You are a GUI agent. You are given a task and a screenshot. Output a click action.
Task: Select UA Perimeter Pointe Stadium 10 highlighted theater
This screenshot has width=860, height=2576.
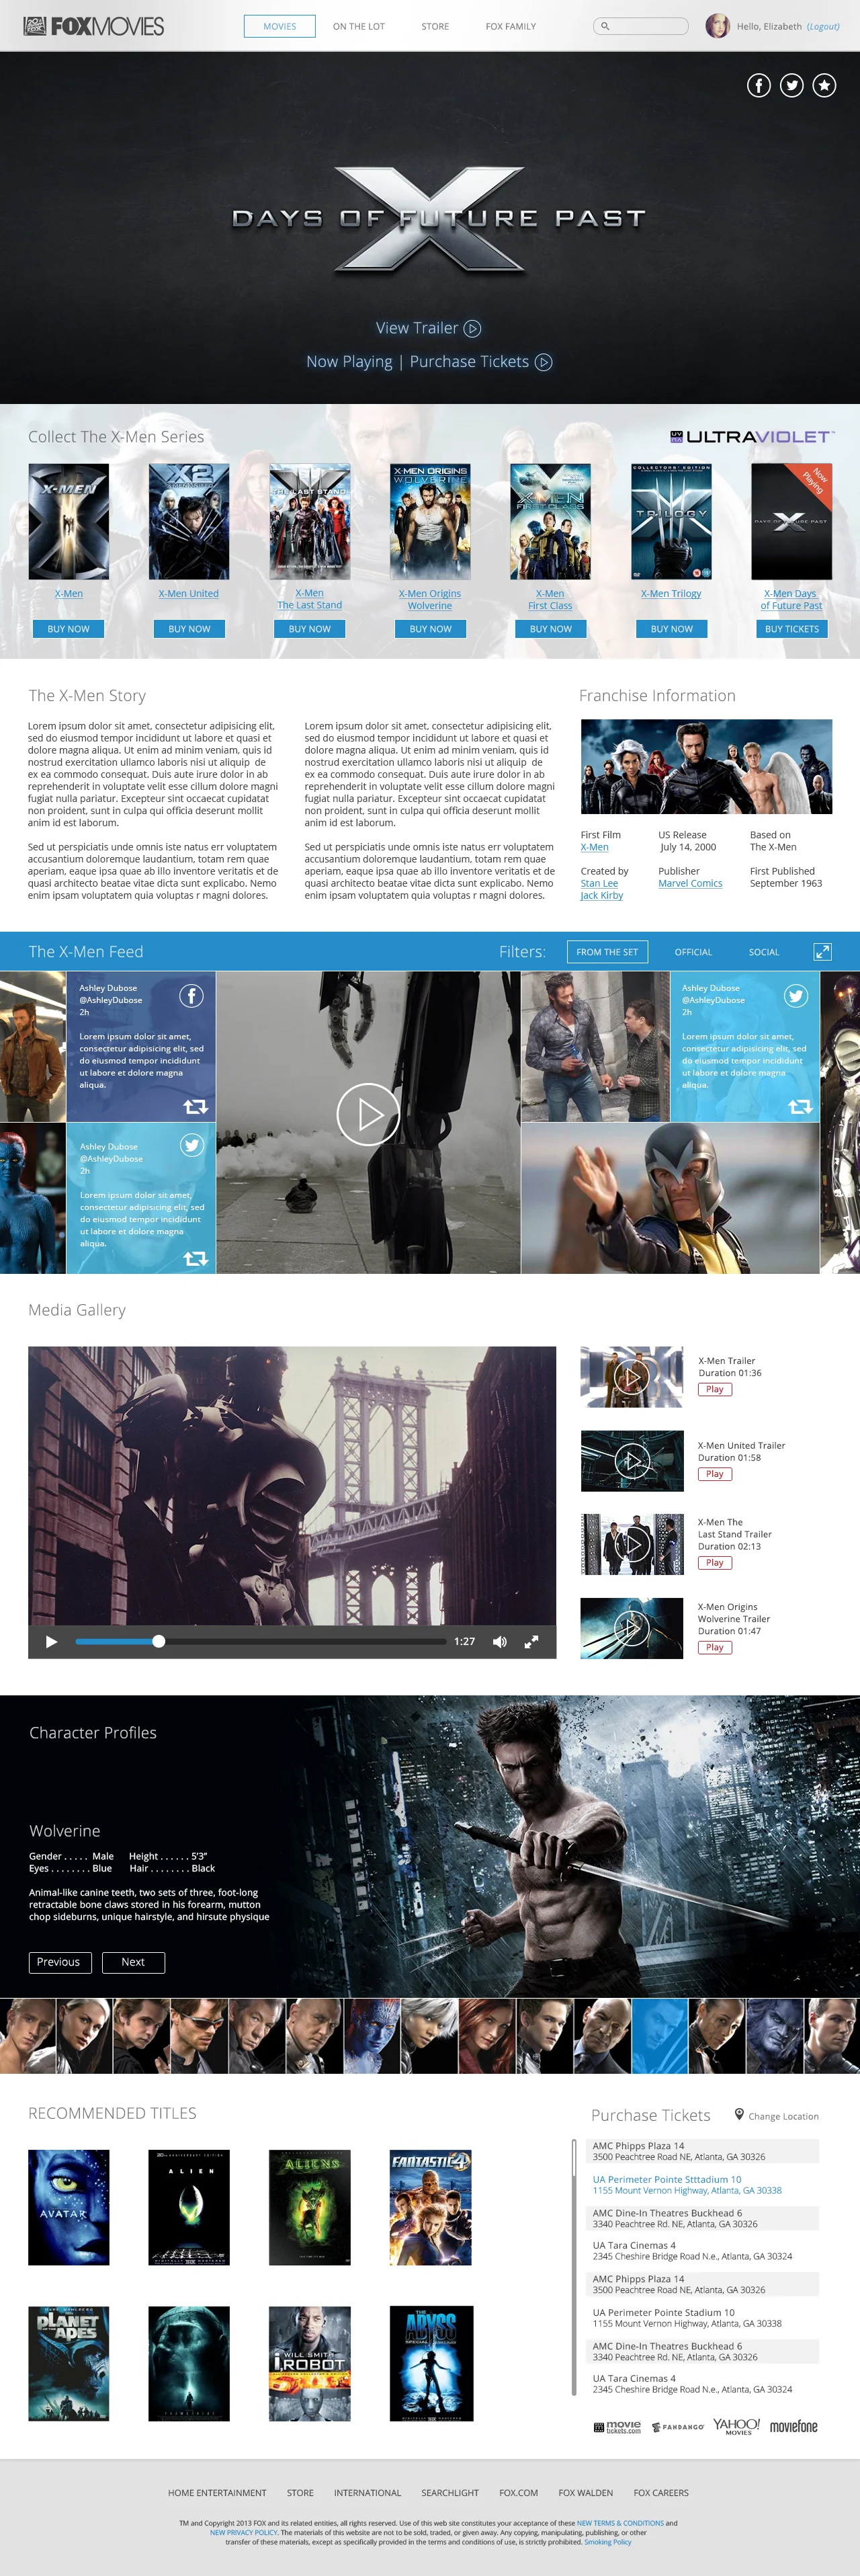tap(702, 2184)
